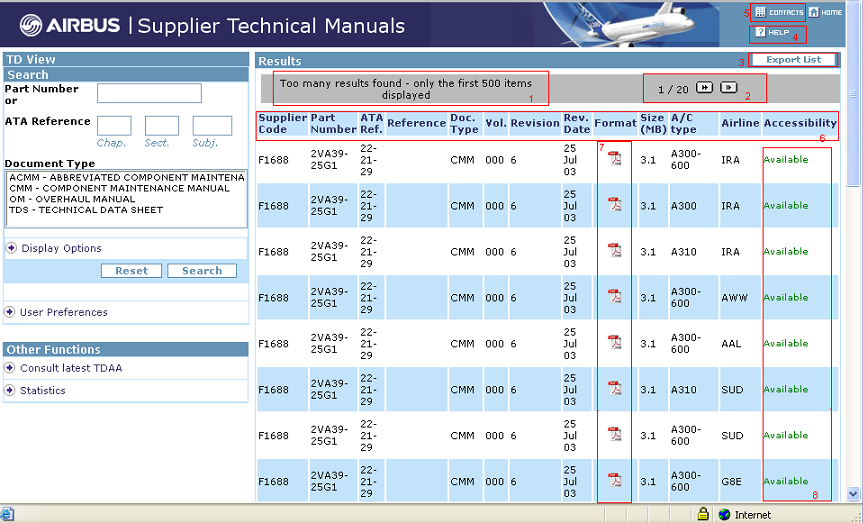The height and width of the screenshot is (523, 863).
Task: Click the 1 / 20 page indicator
Action: pos(673,89)
